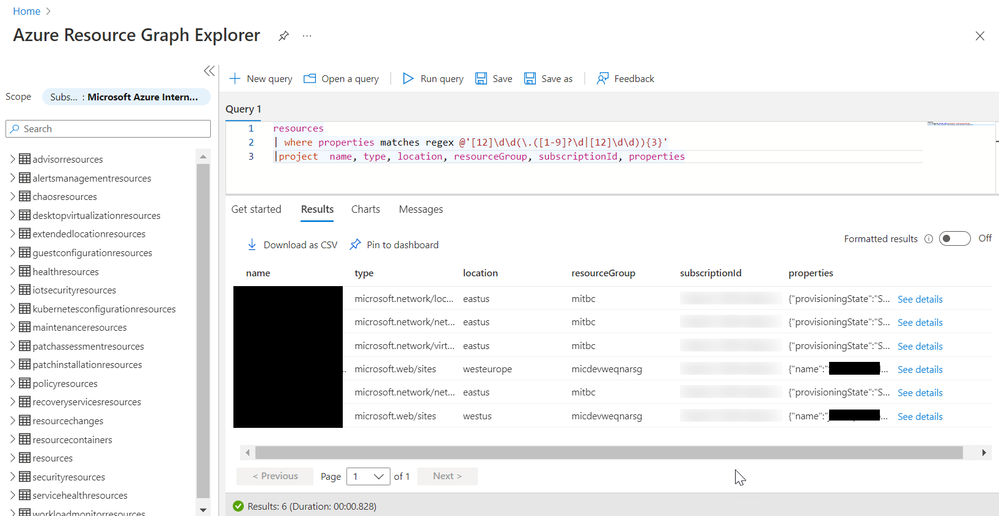The height and width of the screenshot is (516, 999).
Task: Click the Pin to dashboard pin icon
Action: (x=356, y=245)
